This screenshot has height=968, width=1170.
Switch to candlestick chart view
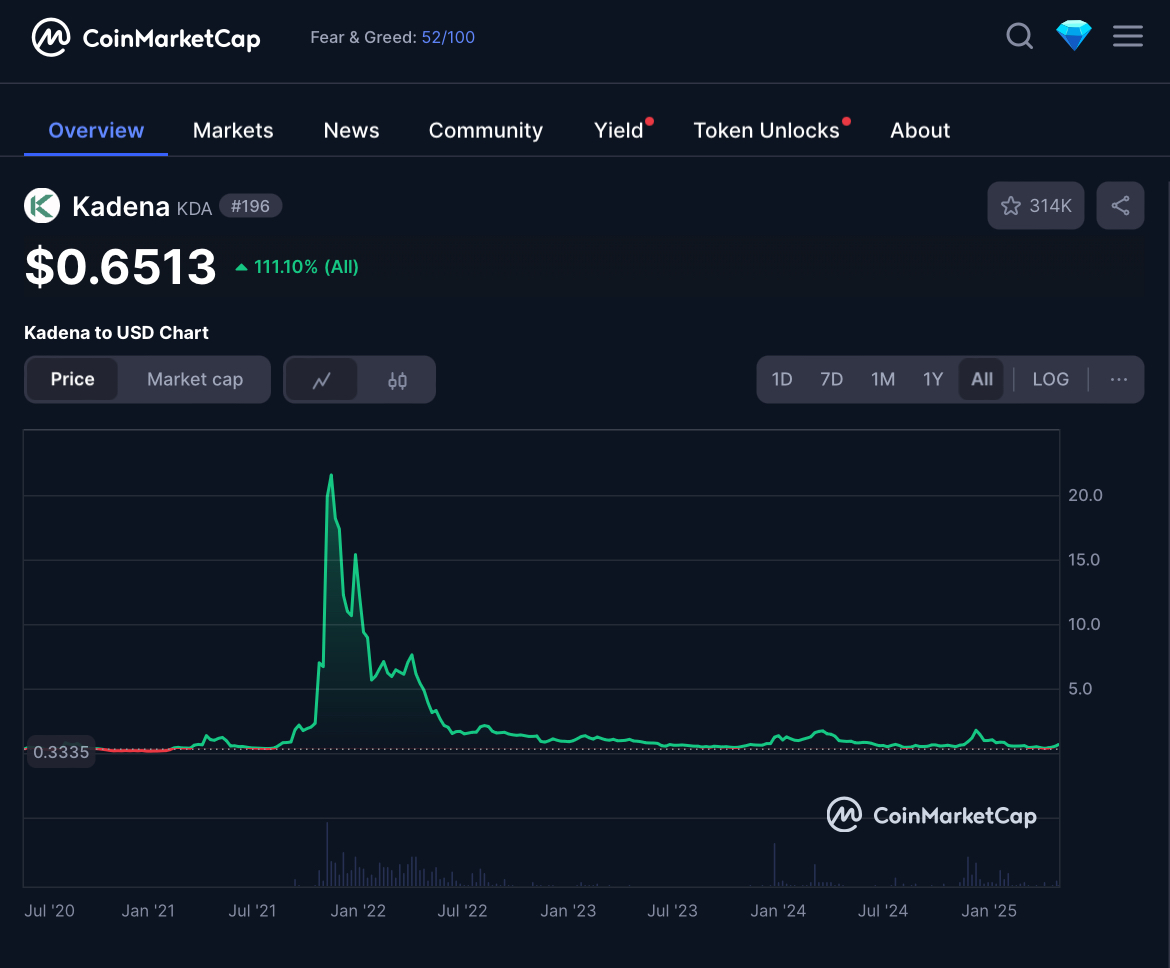tap(397, 380)
